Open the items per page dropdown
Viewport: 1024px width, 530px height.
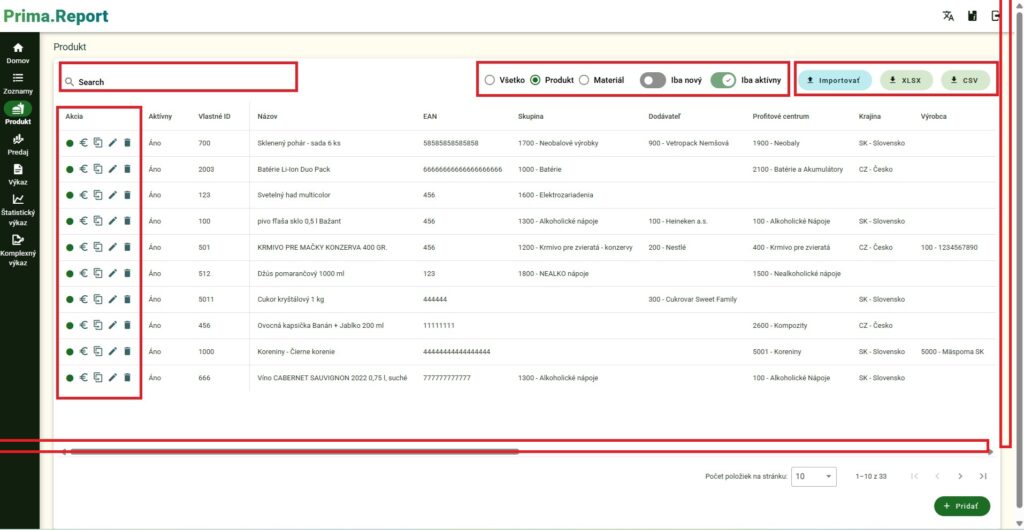(x=815, y=477)
